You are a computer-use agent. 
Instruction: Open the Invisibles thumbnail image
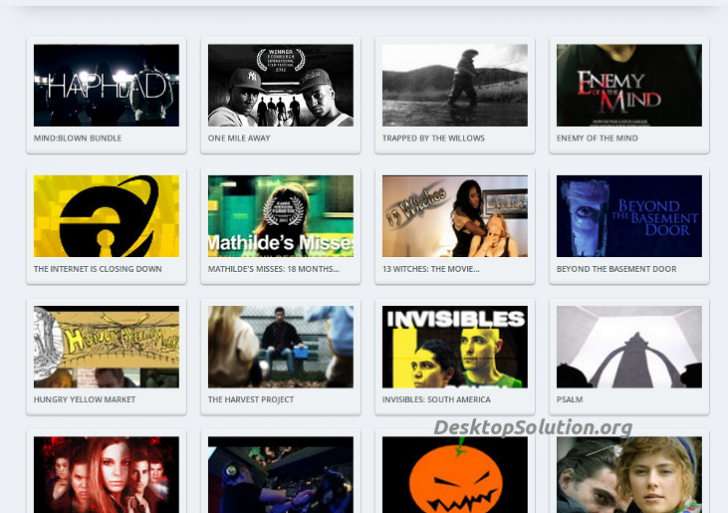[x=455, y=347]
